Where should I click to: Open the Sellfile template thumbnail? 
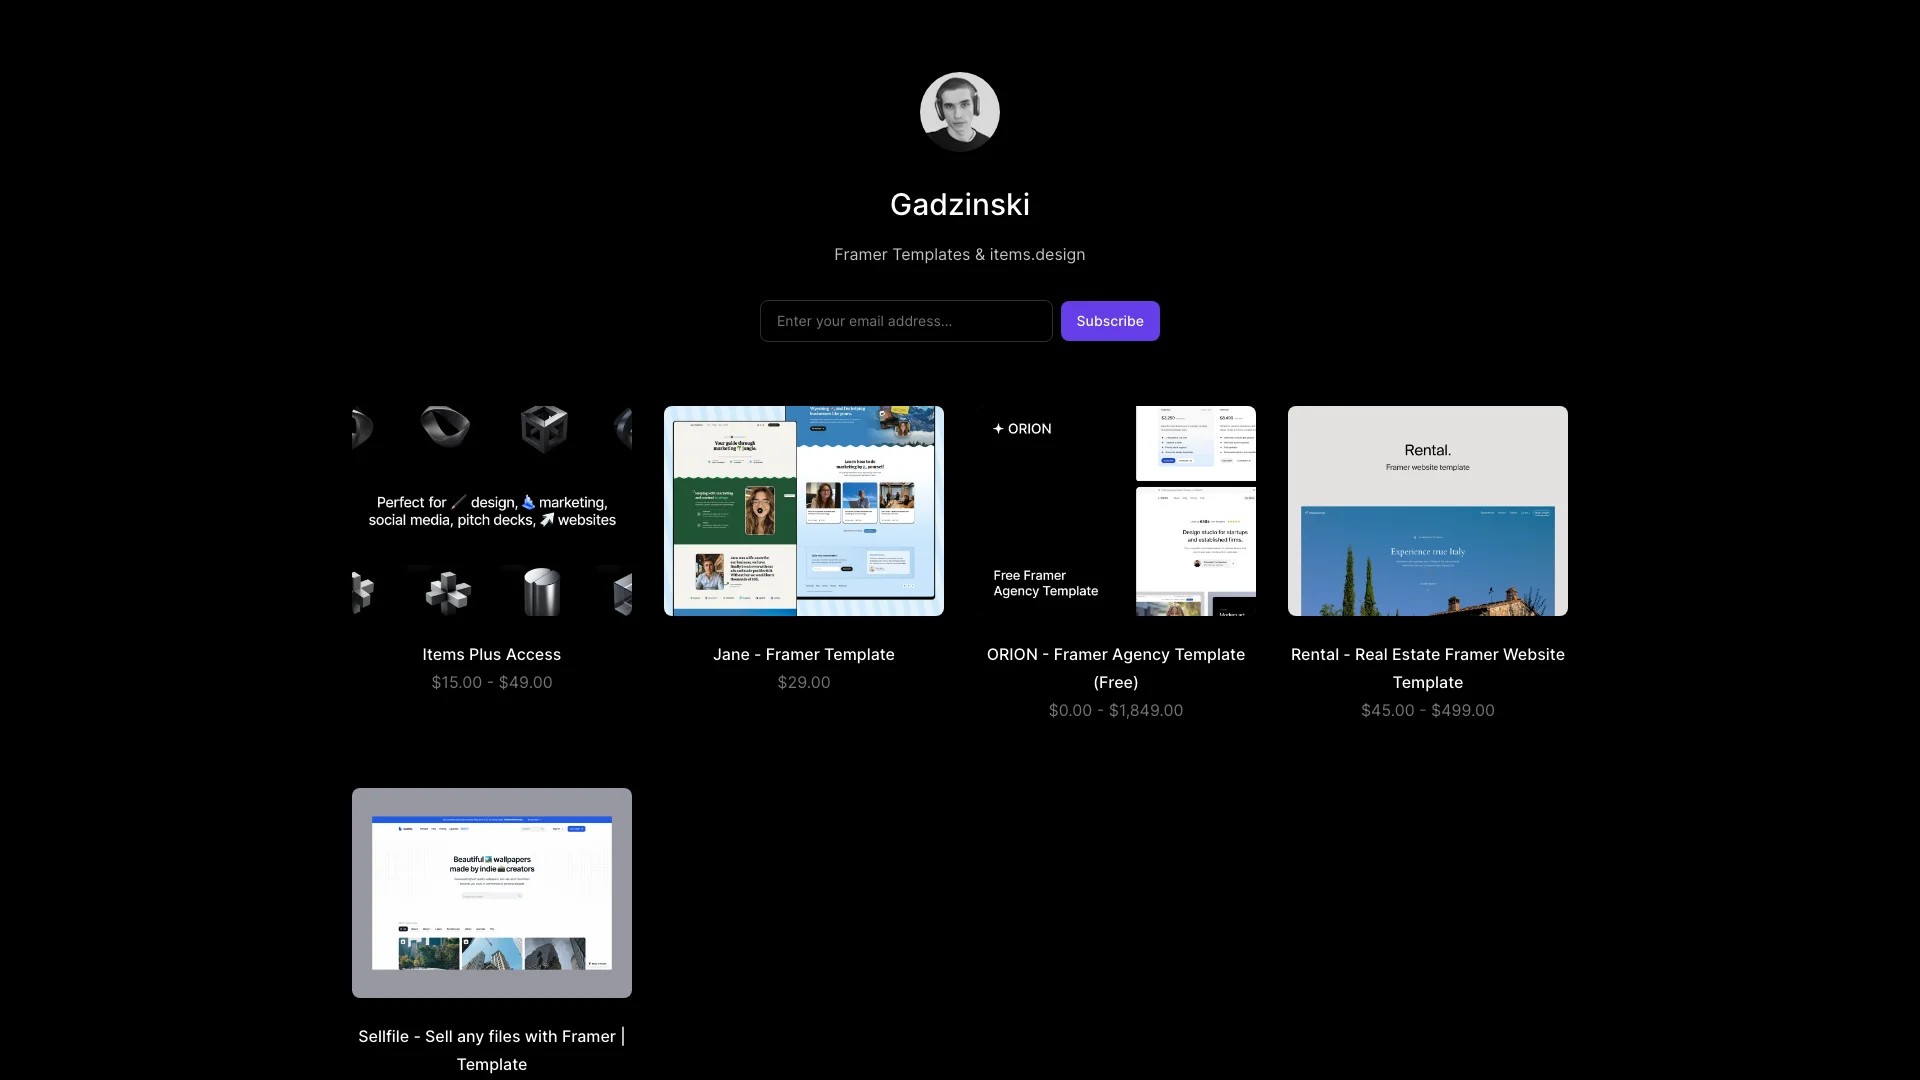click(x=492, y=893)
